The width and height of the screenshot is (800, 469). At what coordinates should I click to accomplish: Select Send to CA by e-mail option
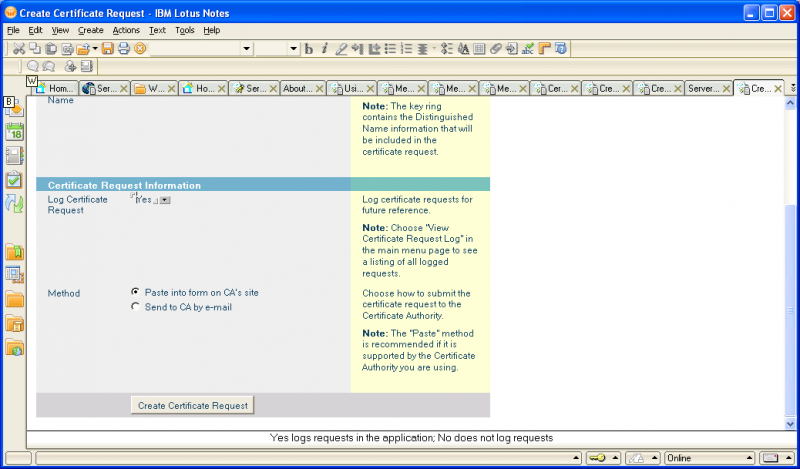(x=135, y=307)
